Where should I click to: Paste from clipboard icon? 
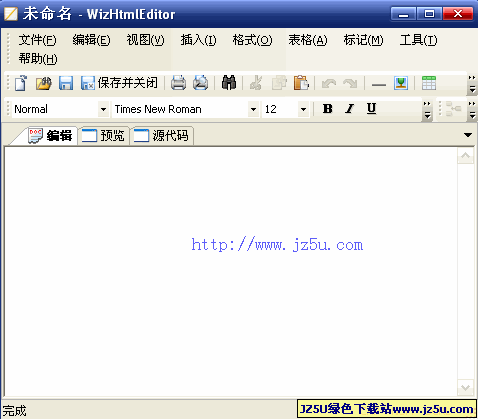tap(301, 83)
